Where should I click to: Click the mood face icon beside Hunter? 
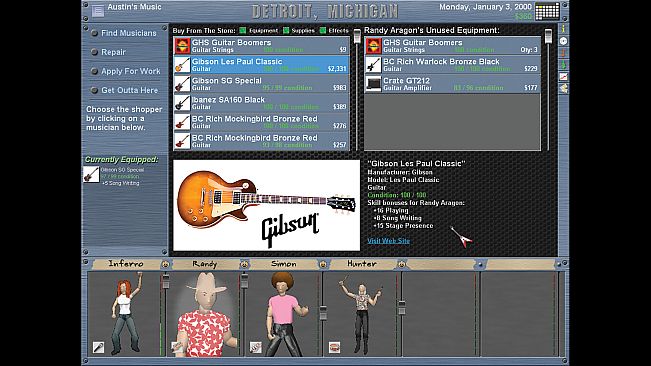(x=401, y=264)
